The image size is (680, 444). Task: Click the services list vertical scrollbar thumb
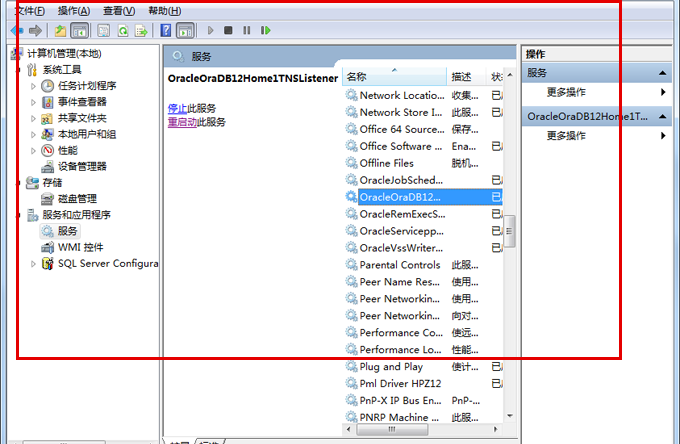(x=510, y=230)
